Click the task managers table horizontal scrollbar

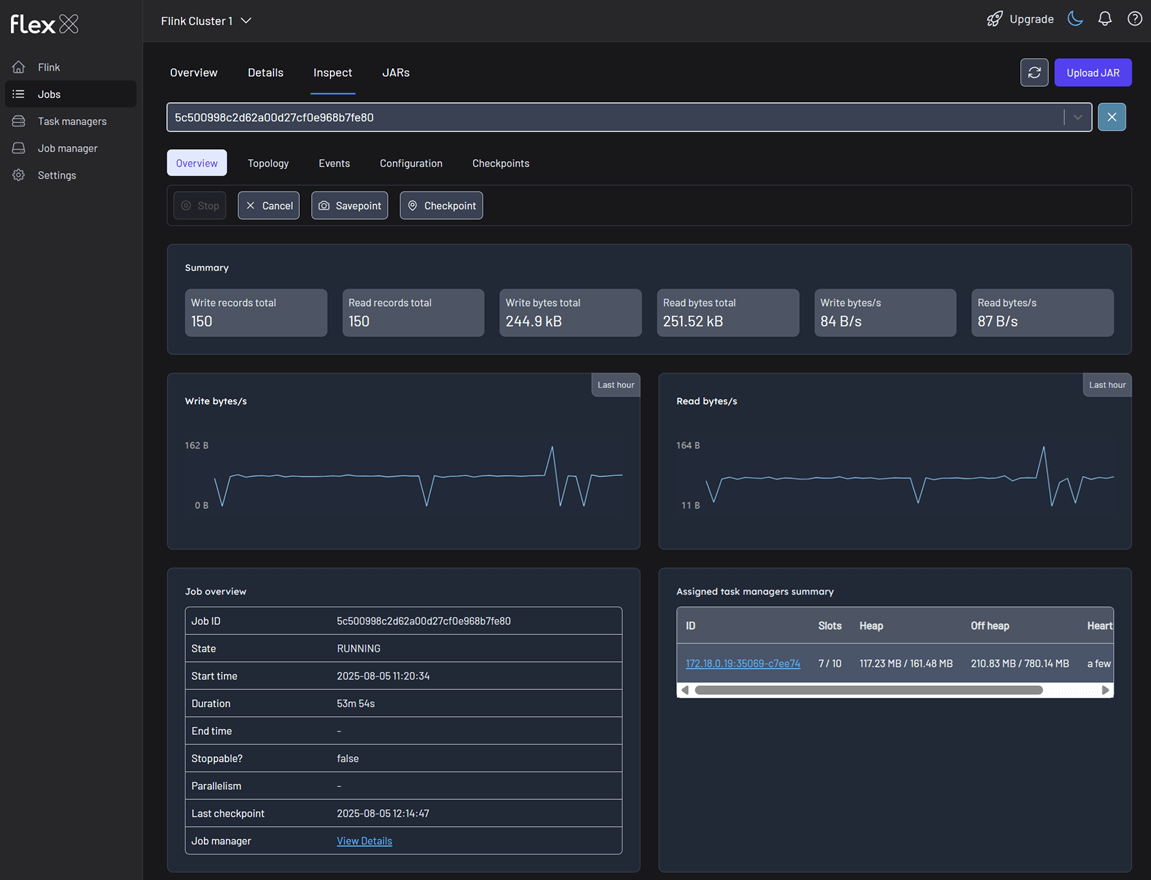[868, 690]
